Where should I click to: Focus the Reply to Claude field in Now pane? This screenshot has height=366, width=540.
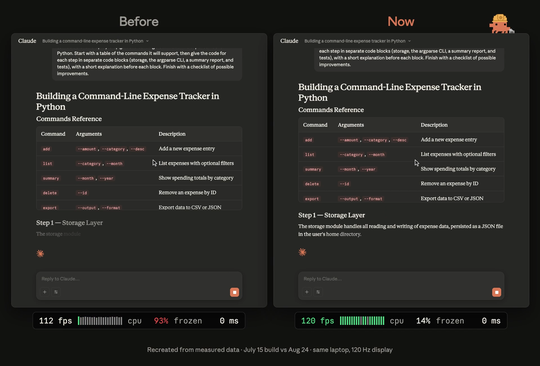pos(401,279)
